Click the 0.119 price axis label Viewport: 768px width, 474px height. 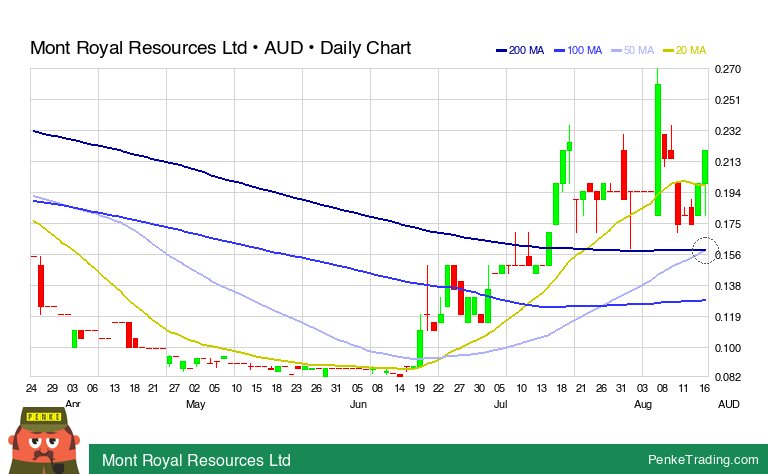[x=728, y=317]
